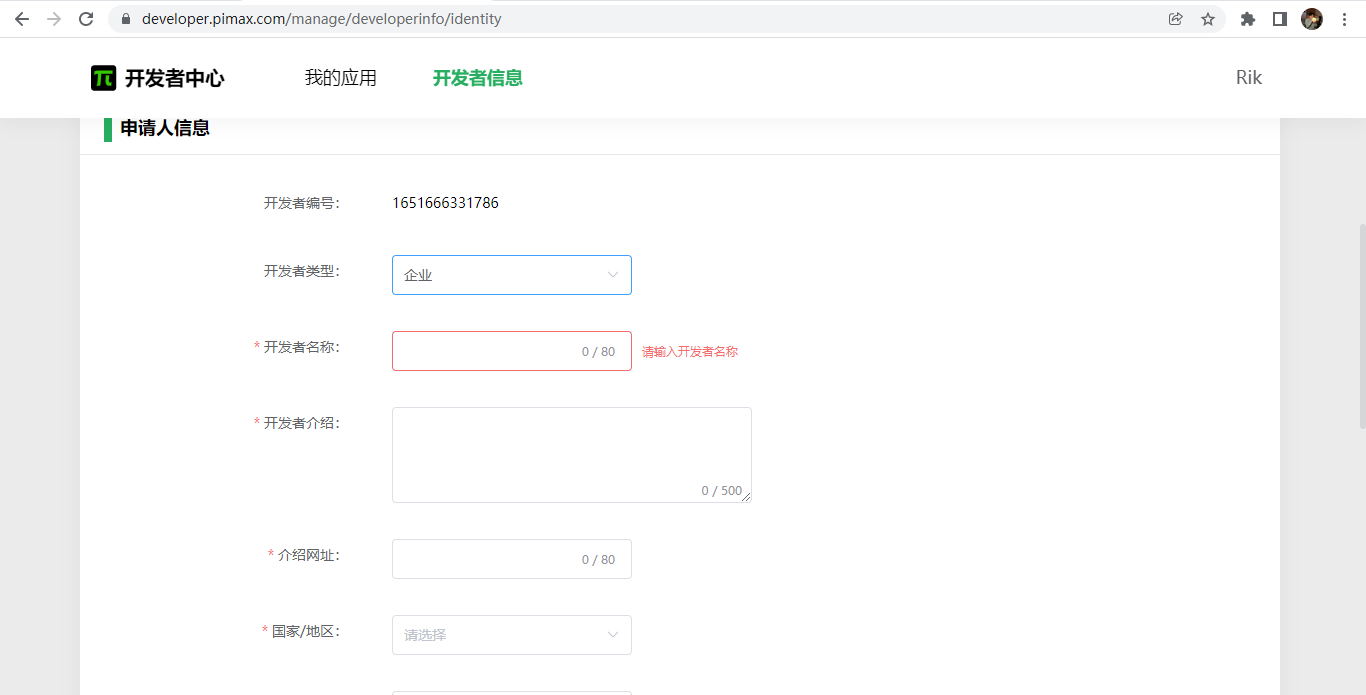
Task: Bookmark this page with star icon
Action: pyautogui.click(x=1208, y=19)
